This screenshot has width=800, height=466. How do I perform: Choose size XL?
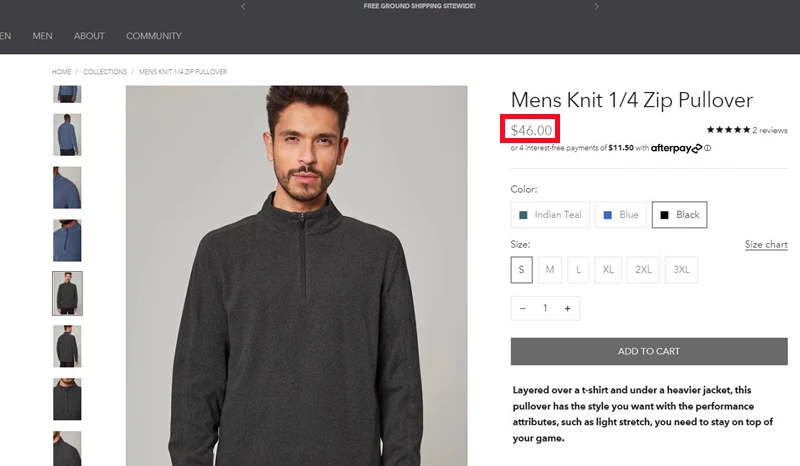[x=608, y=269]
